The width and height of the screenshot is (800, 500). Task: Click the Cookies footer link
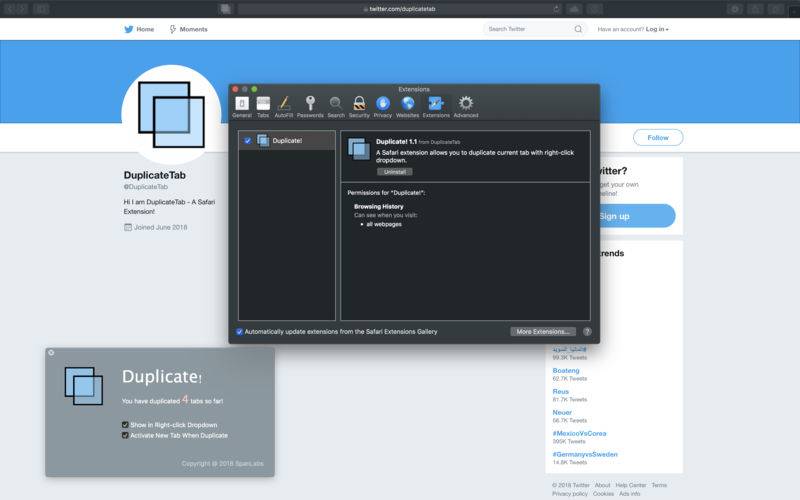point(604,494)
